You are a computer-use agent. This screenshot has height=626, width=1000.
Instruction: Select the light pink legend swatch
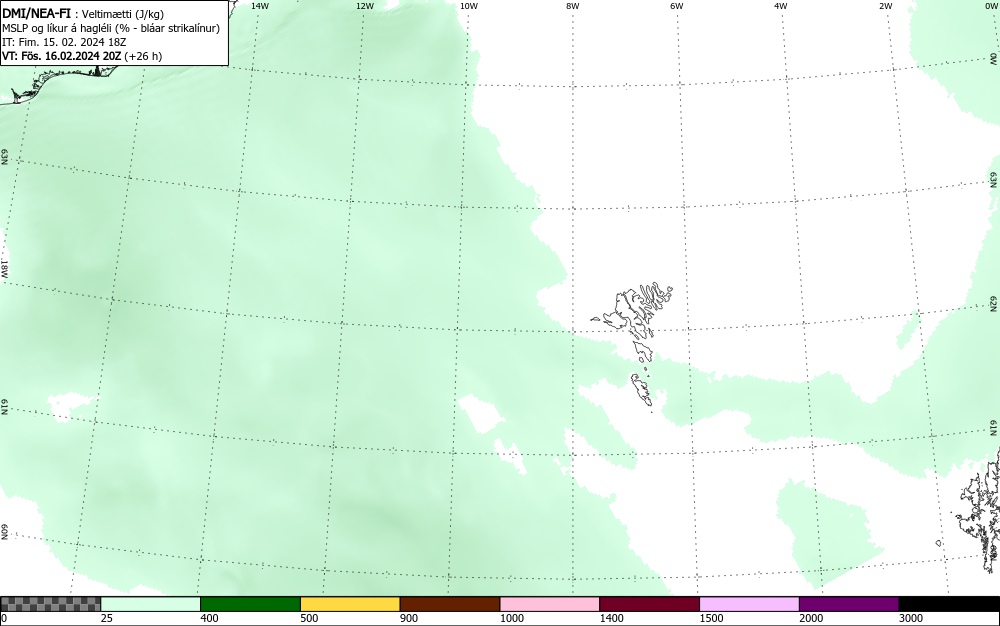[550, 604]
